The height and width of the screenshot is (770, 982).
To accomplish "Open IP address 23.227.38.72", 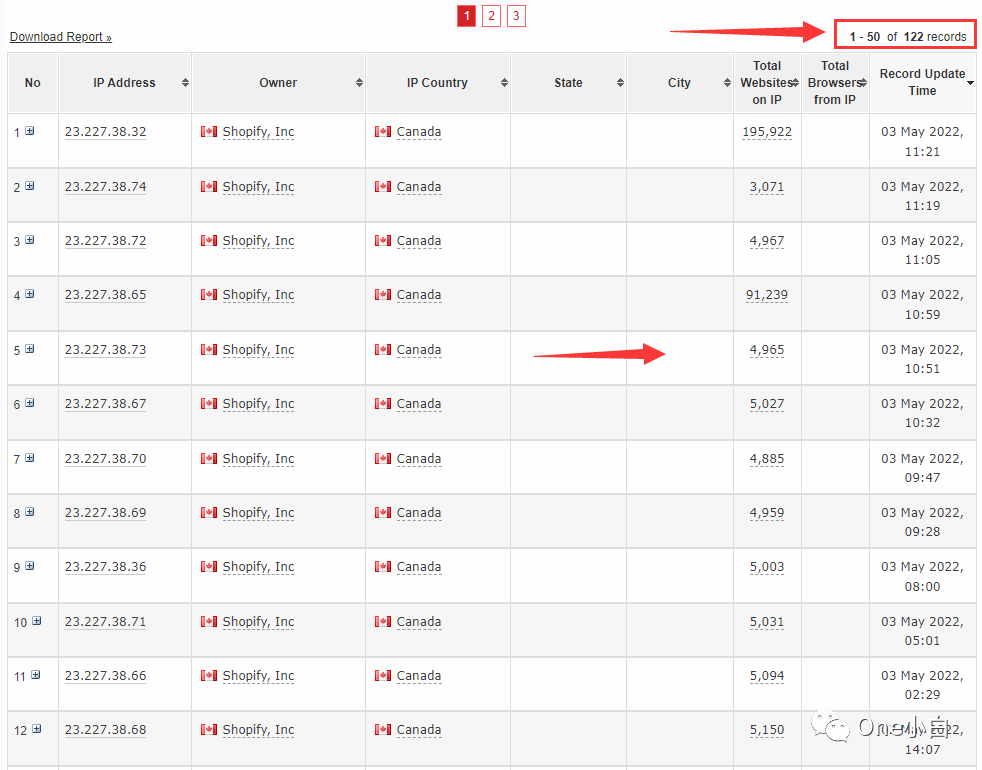I will [105, 241].
